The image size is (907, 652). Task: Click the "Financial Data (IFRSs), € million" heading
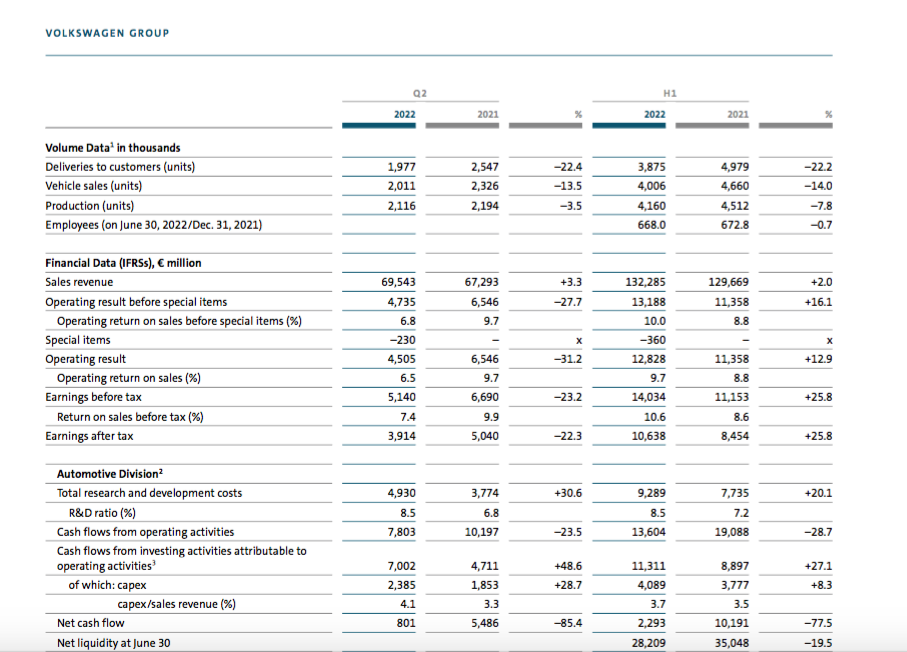[123, 263]
